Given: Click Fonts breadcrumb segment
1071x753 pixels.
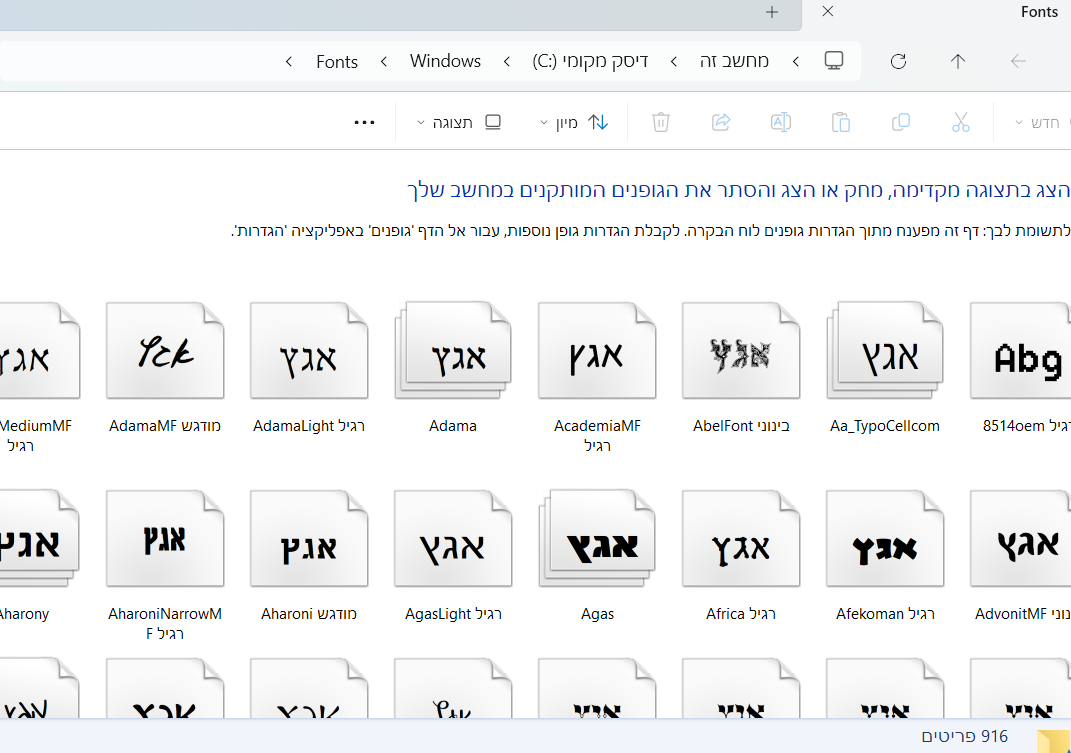Looking at the screenshot, I should (337, 61).
